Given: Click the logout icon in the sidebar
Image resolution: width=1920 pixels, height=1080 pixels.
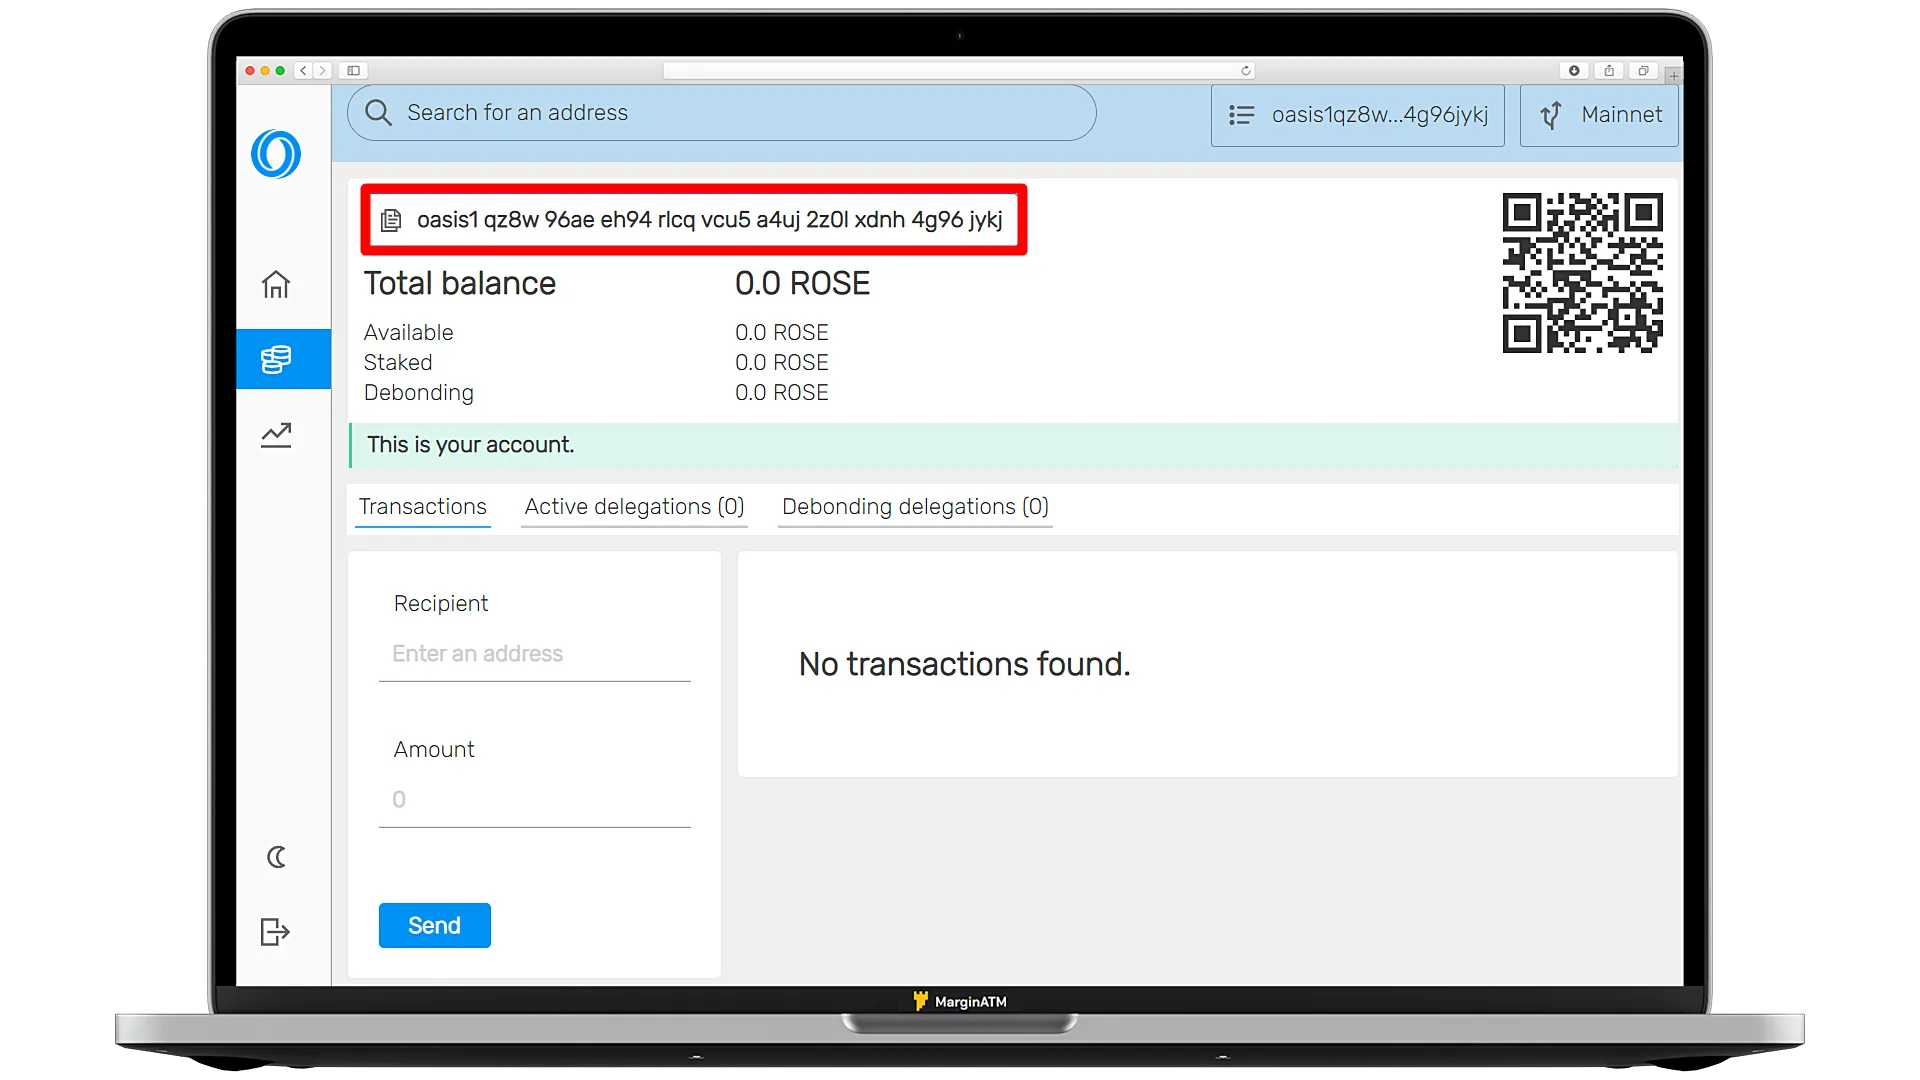Looking at the screenshot, I should [275, 932].
